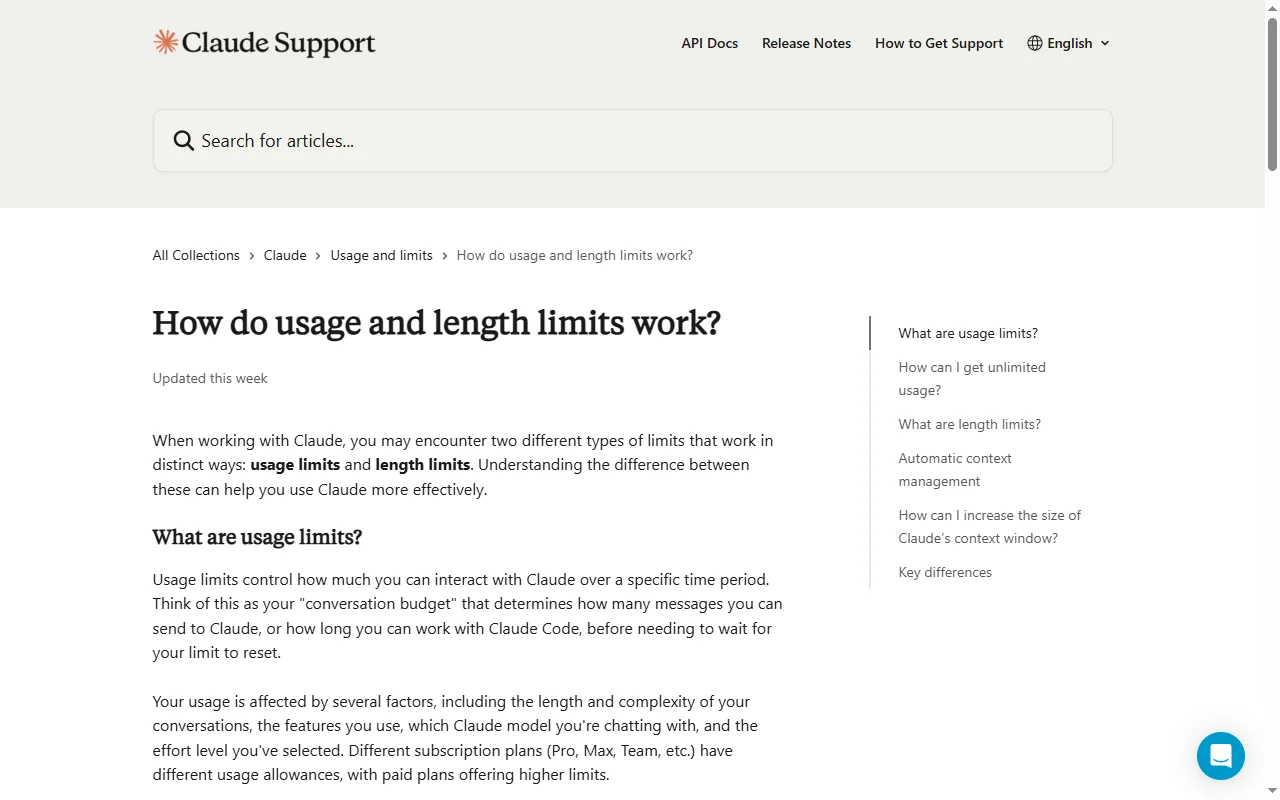Jump to Automatic context management section
The image size is (1280, 800).
coord(955,470)
